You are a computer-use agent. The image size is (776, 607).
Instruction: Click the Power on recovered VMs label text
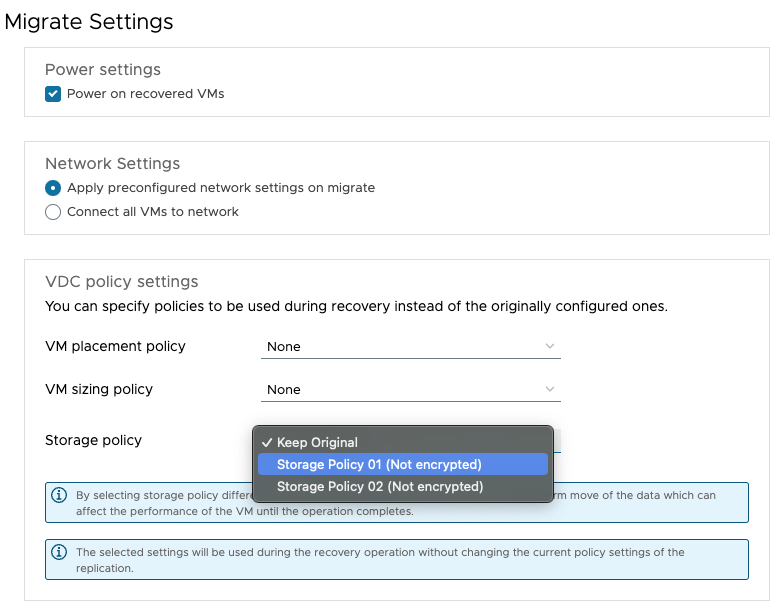tap(145, 94)
